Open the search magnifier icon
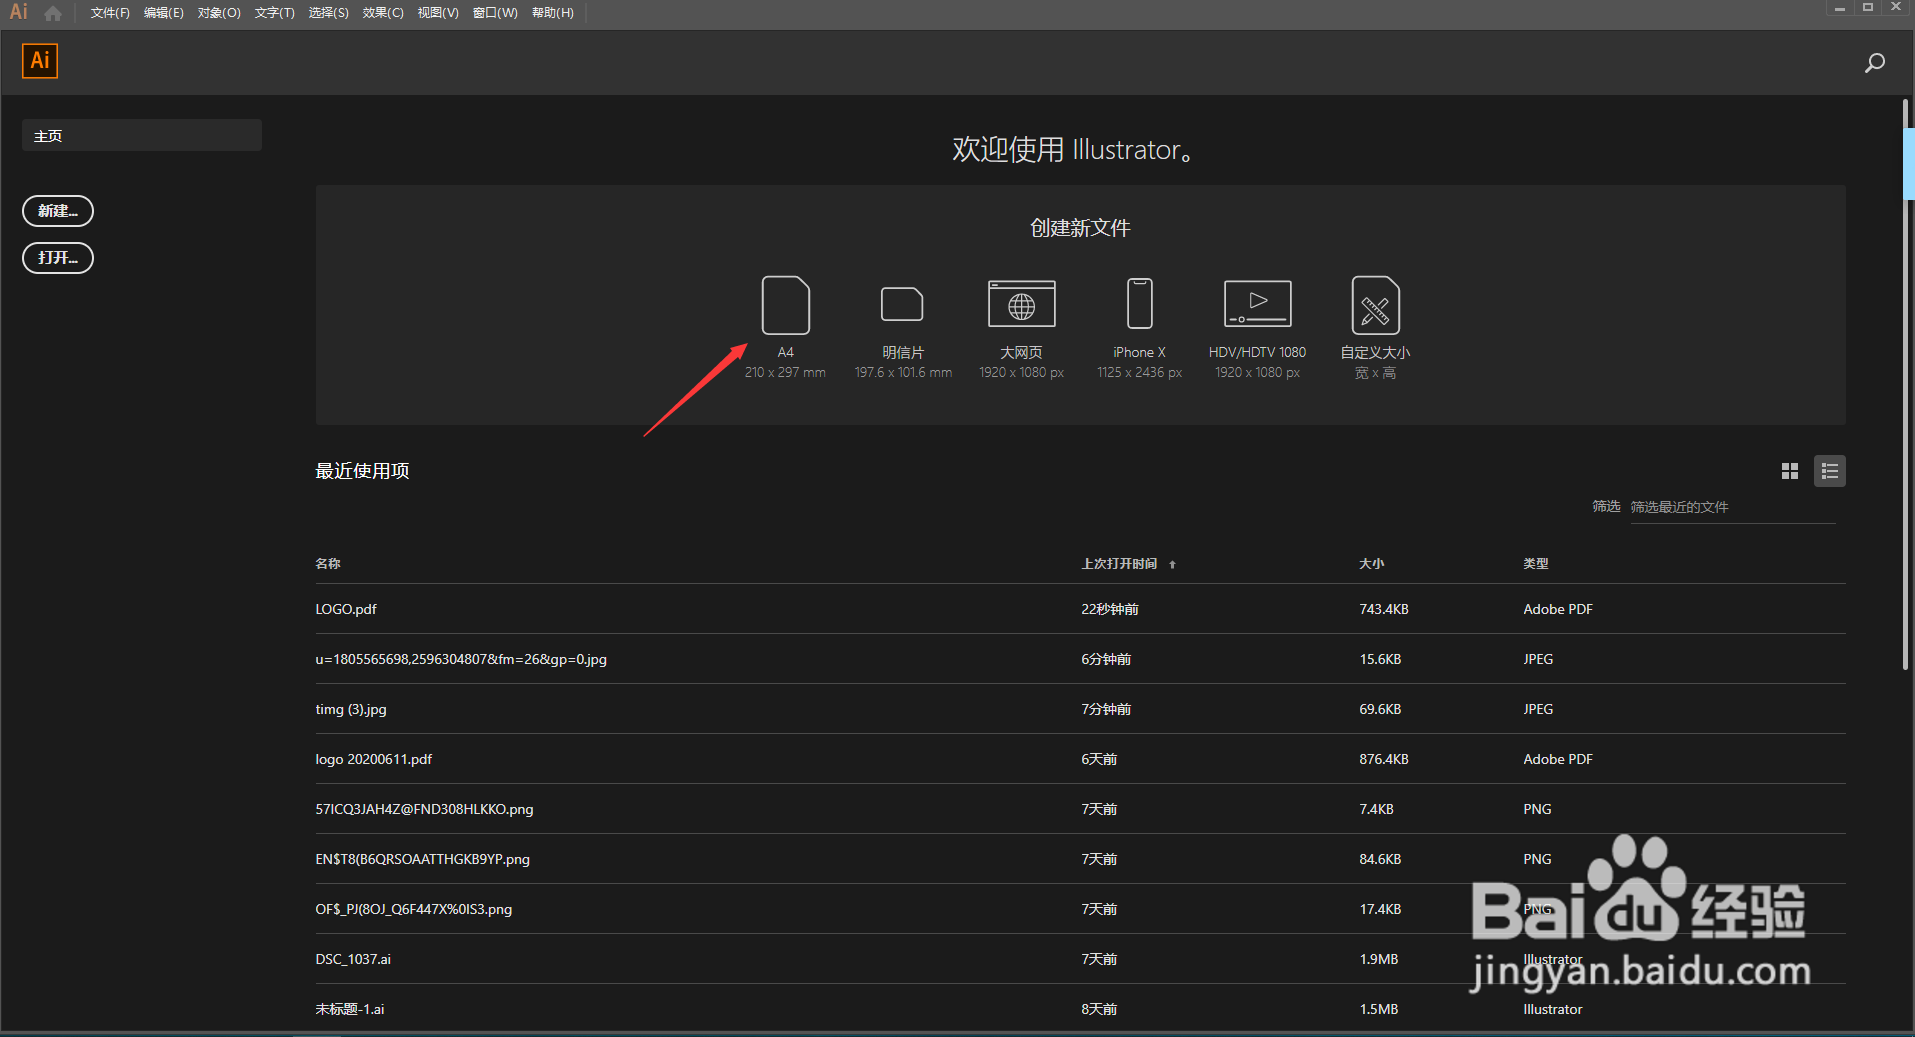 pos(1875,63)
